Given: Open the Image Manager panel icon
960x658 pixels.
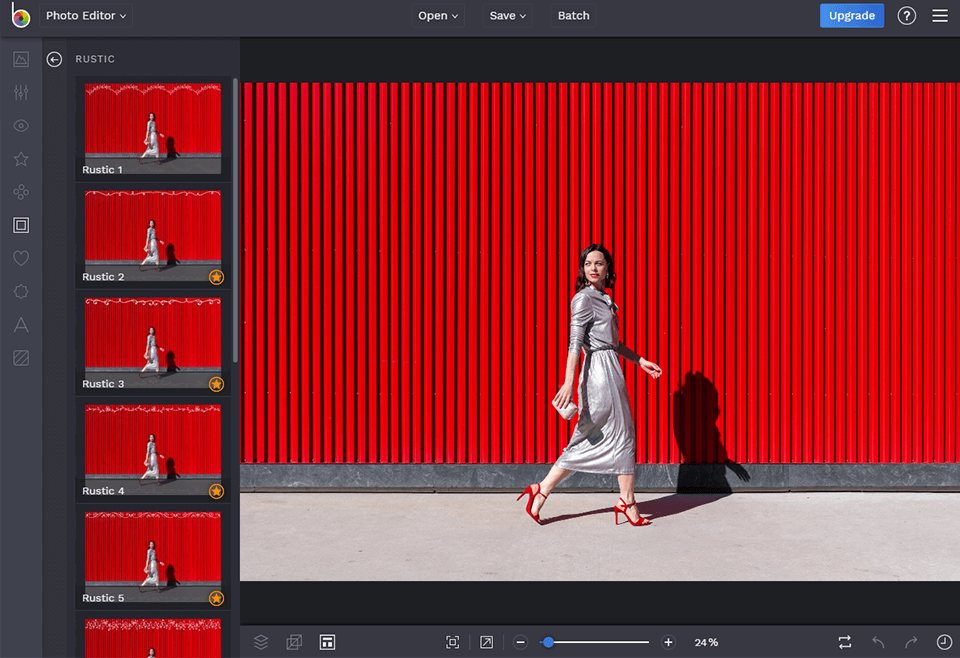Looking at the screenshot, I should 21,59.
